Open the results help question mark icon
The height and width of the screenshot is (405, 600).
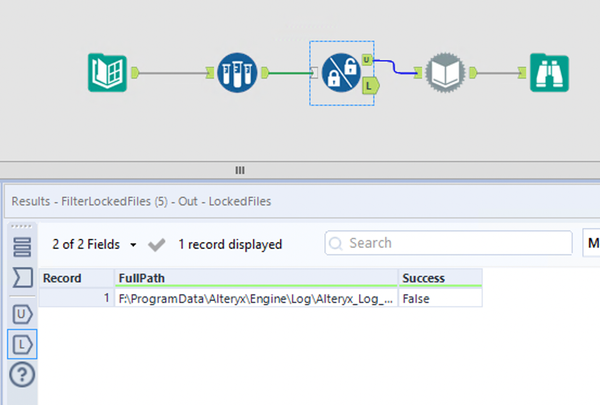tap(22, 374)
